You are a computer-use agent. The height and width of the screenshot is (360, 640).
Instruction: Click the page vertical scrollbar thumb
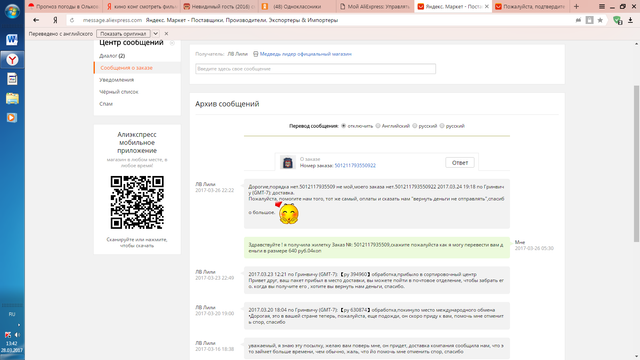coord(636,163)
